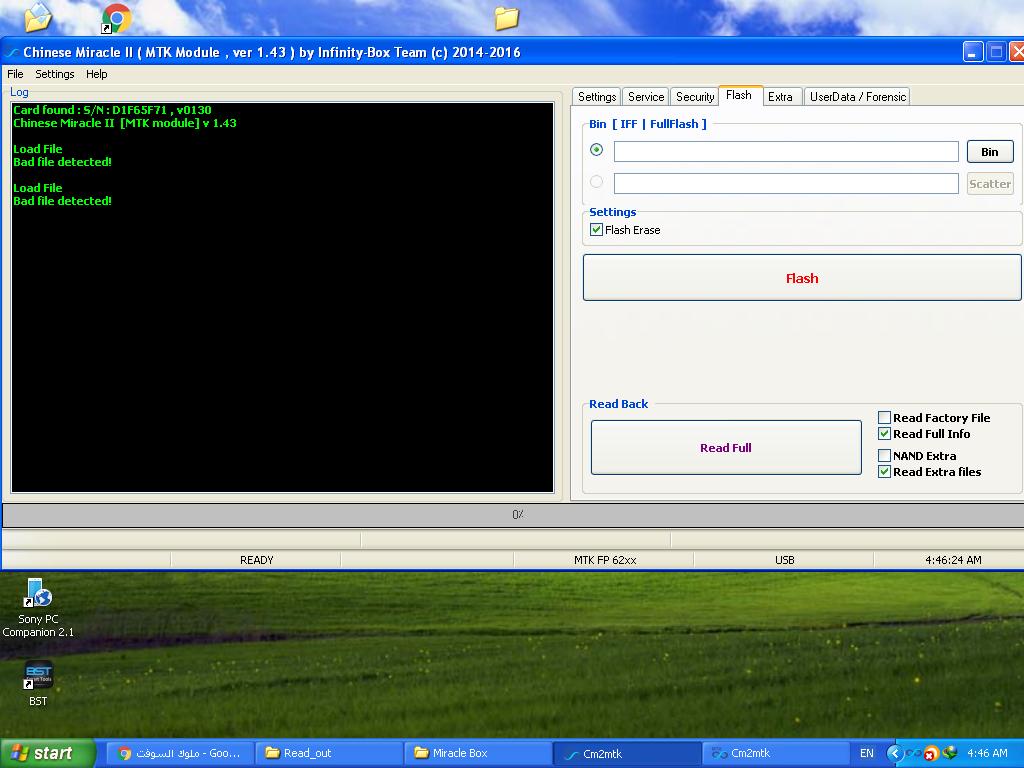Viewport: 1024px width, 768px height.
Task: Click the taskbar clock 4:46 AM
Action: (987, 753)
